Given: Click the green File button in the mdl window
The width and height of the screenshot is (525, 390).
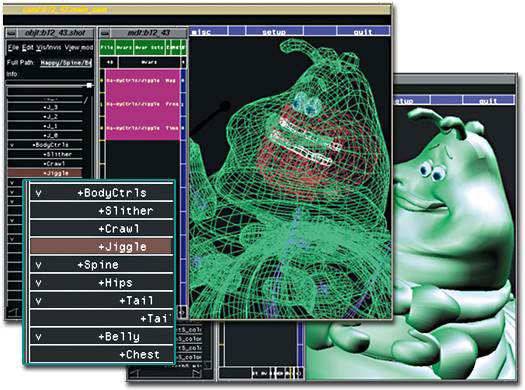Looking at the screenshot, I should point(107,48).
